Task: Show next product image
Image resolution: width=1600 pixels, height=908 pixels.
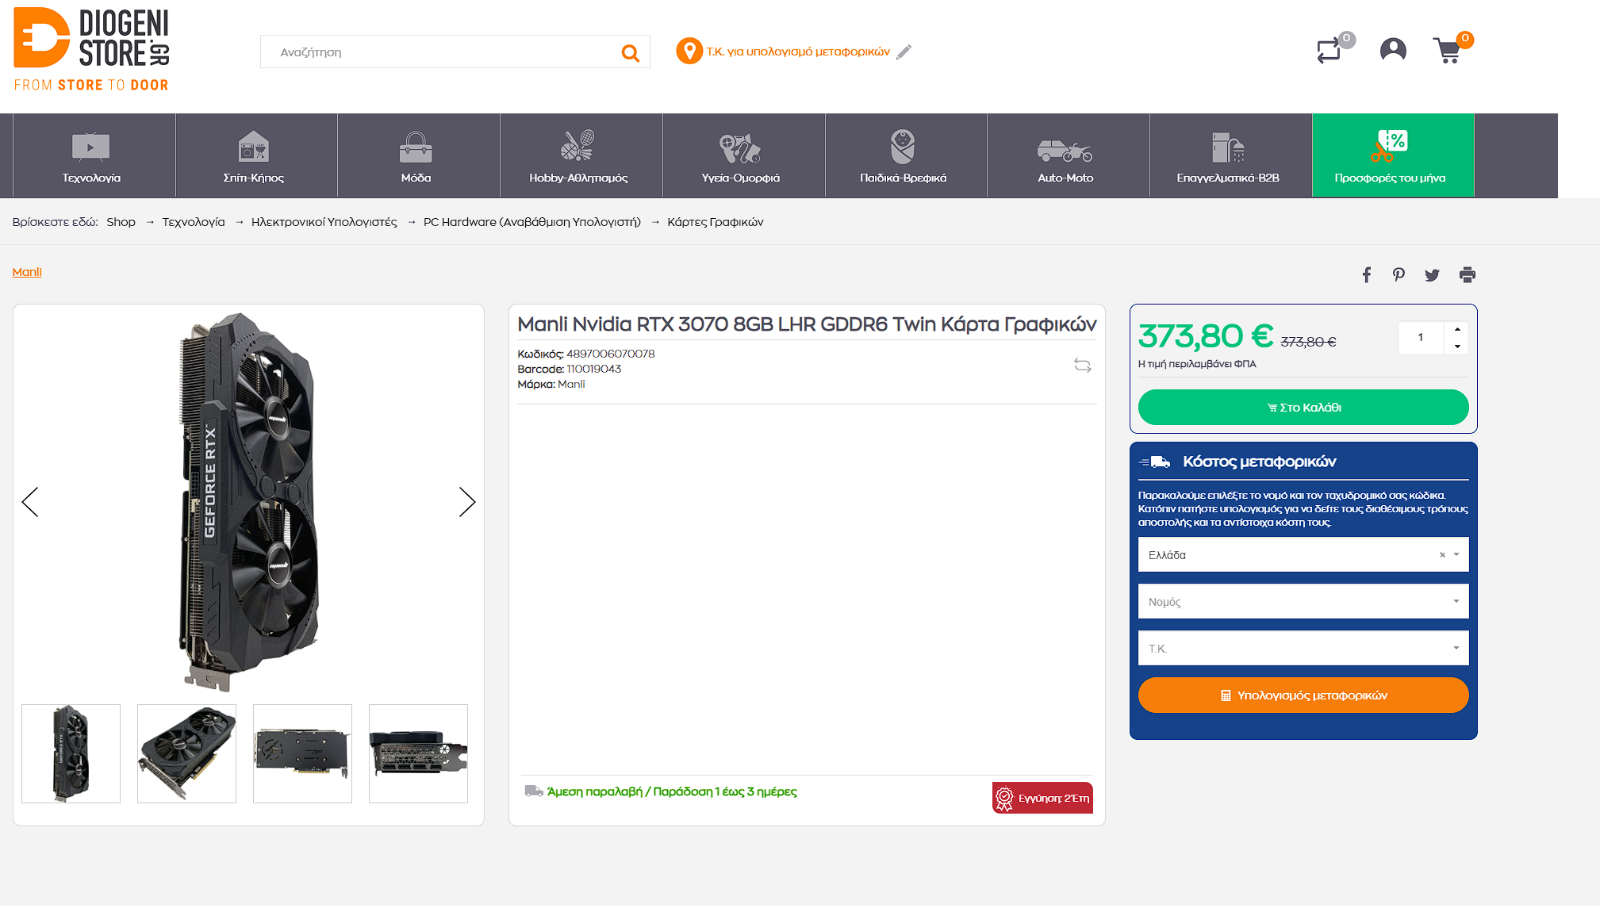Action: tap(467, 502)
